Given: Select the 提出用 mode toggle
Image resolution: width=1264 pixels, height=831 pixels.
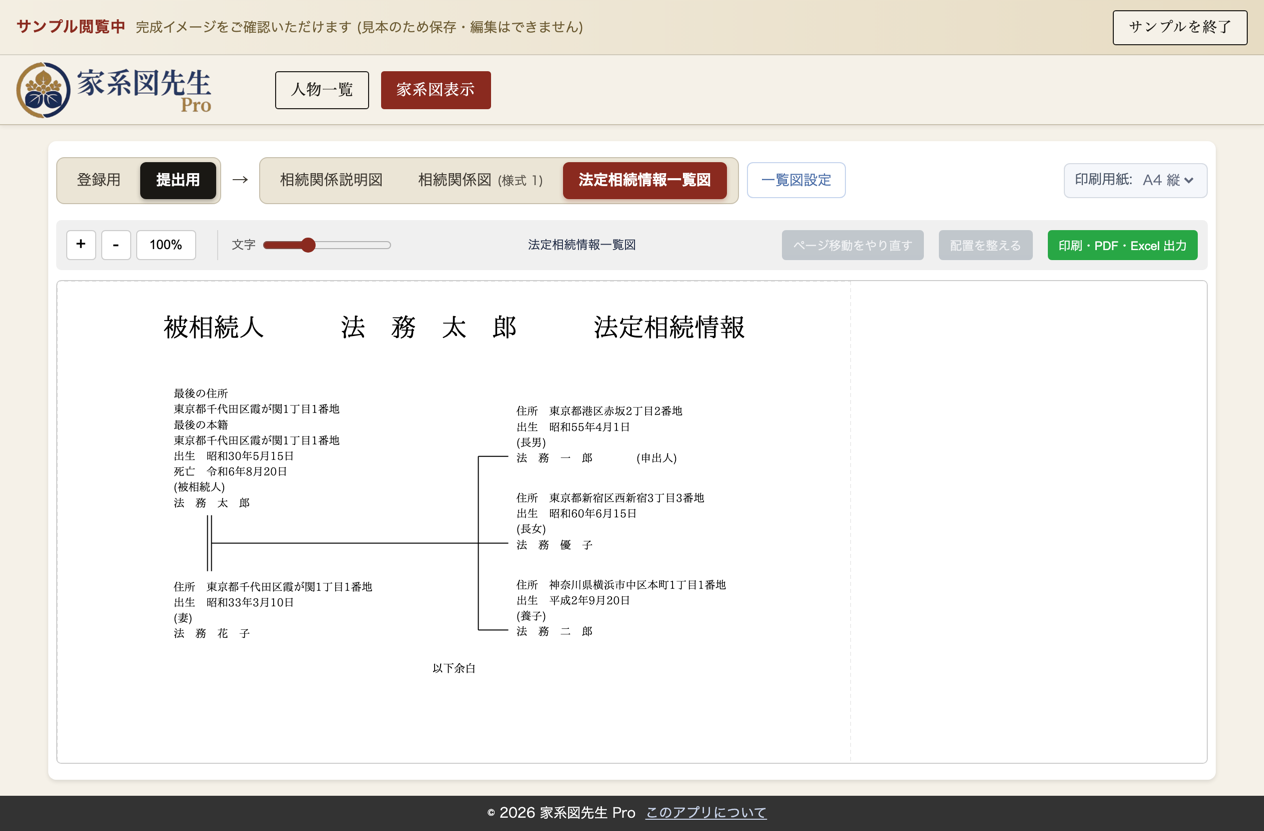Looking at the screenshot, I should pos(178,180).
